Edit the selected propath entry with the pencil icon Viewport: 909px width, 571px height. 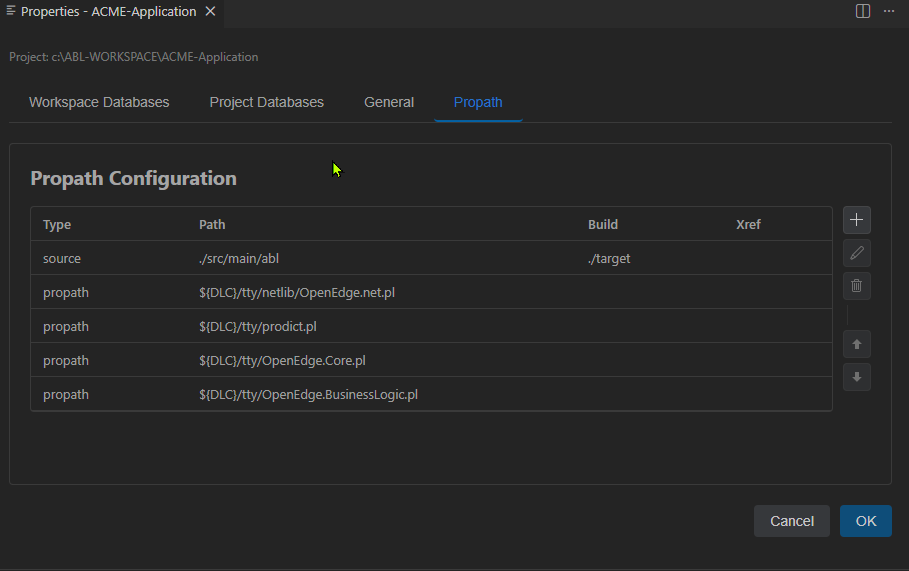click(856, 253)
